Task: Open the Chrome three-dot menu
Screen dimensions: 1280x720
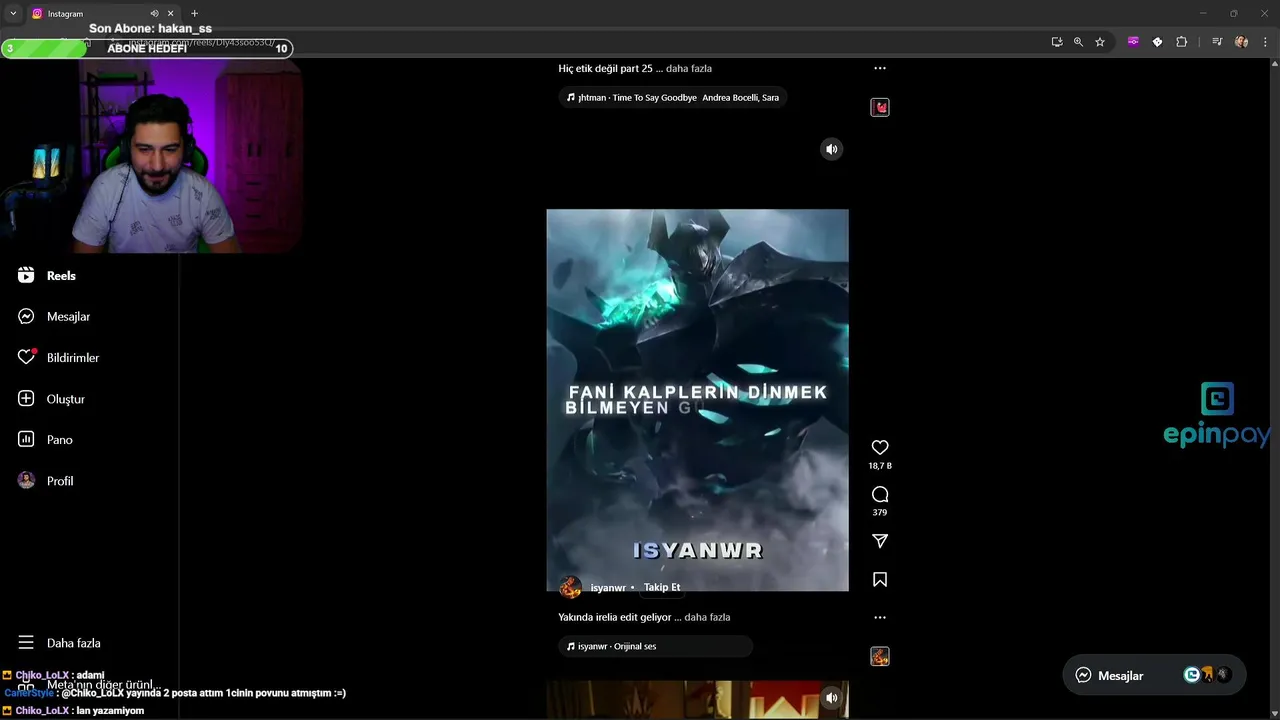Action: (x=1265, y=42)
